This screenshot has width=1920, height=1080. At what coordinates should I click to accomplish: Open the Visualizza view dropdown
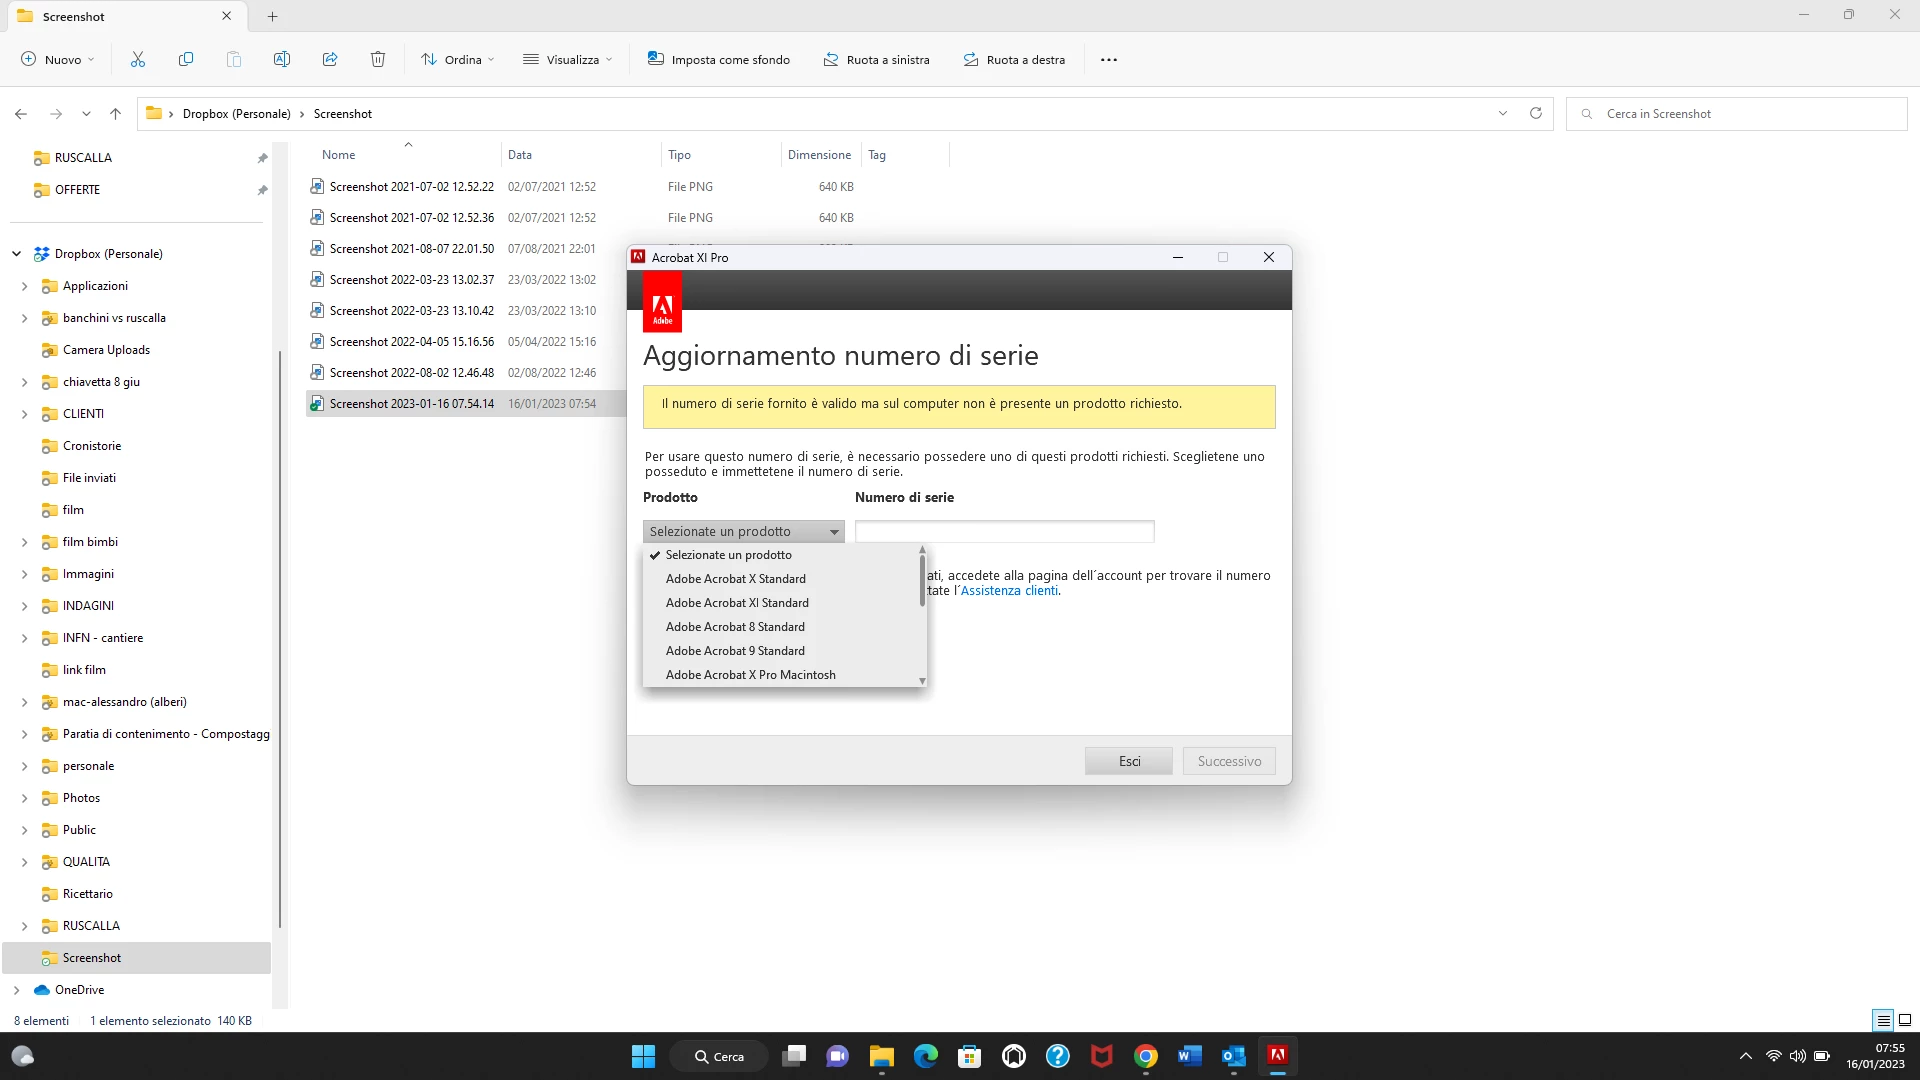(567, 59)
